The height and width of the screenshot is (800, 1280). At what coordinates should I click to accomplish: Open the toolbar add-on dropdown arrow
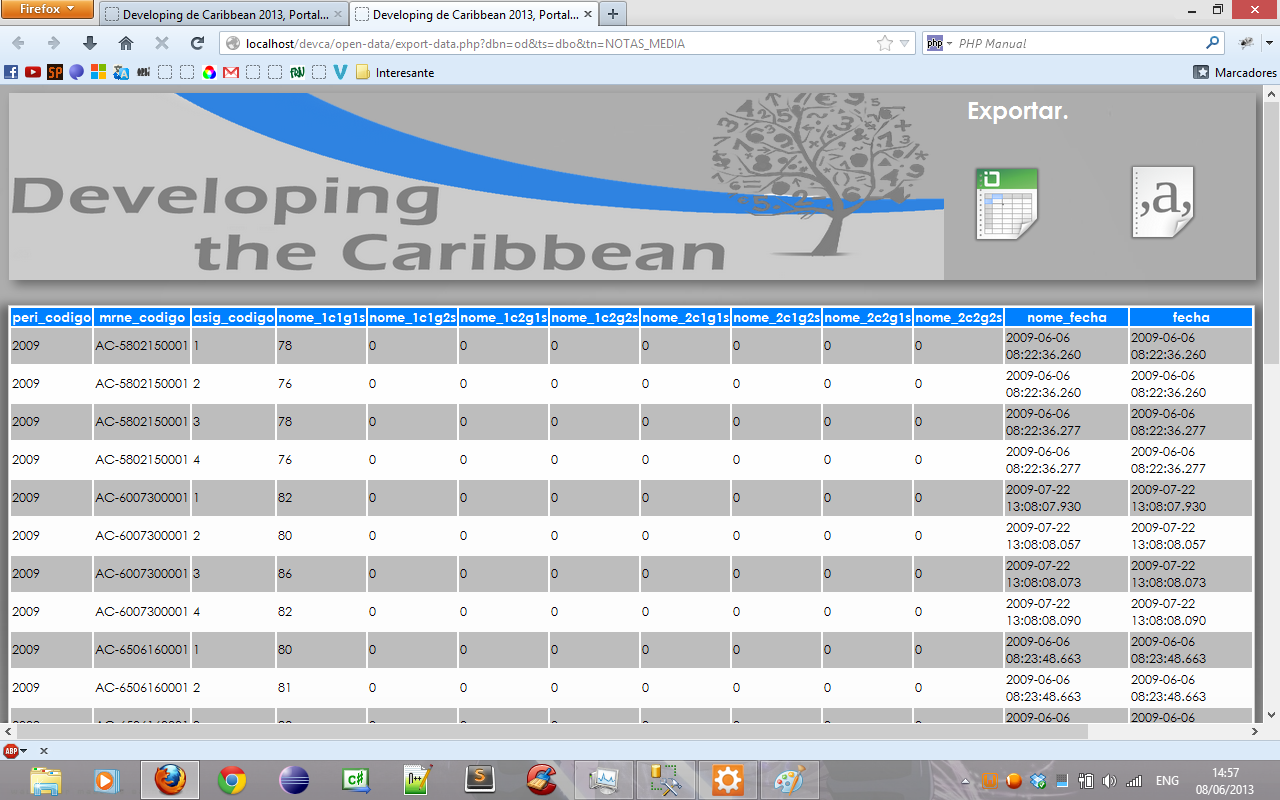[1269, 43]
